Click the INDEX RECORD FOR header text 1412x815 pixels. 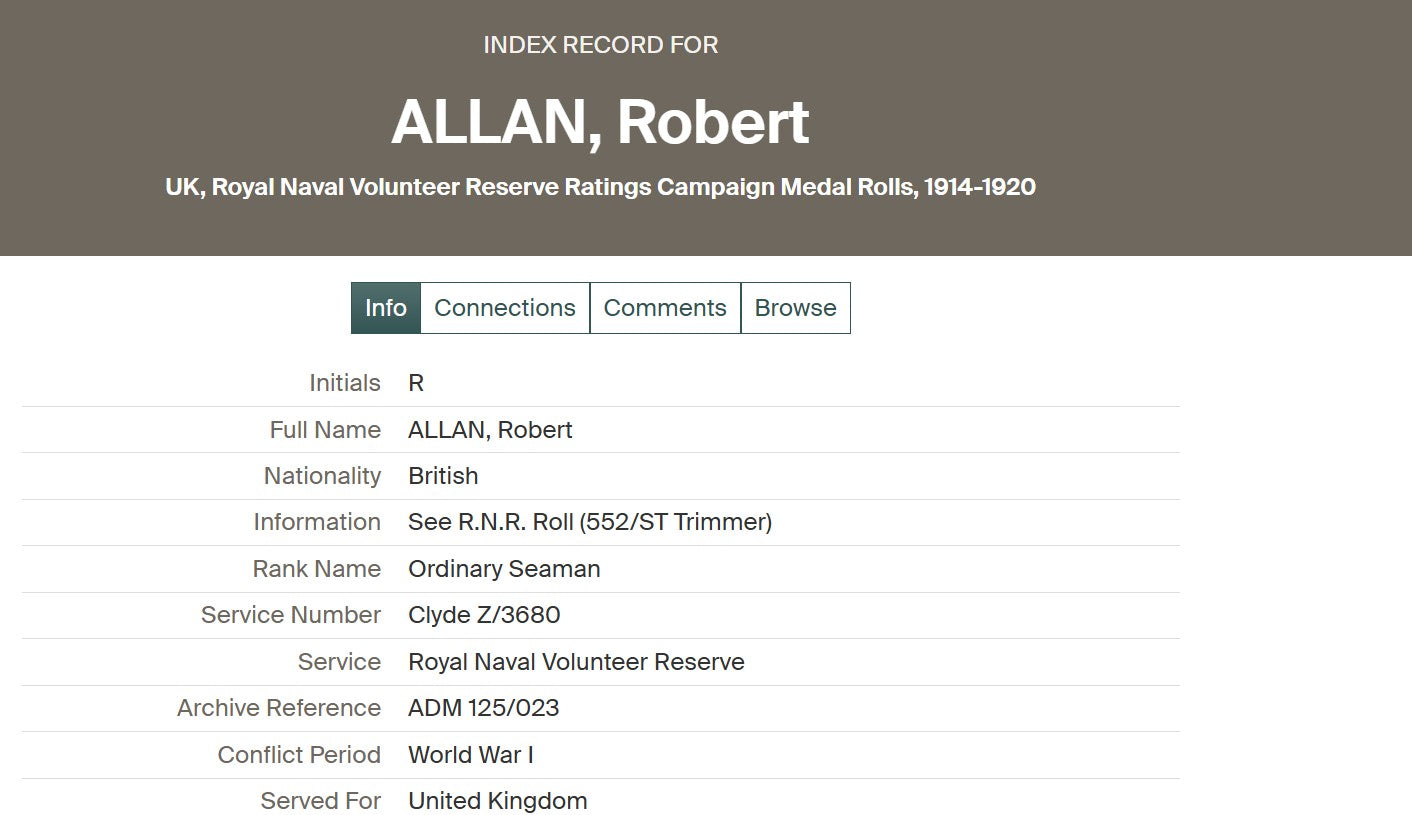(x=600, y=45)
